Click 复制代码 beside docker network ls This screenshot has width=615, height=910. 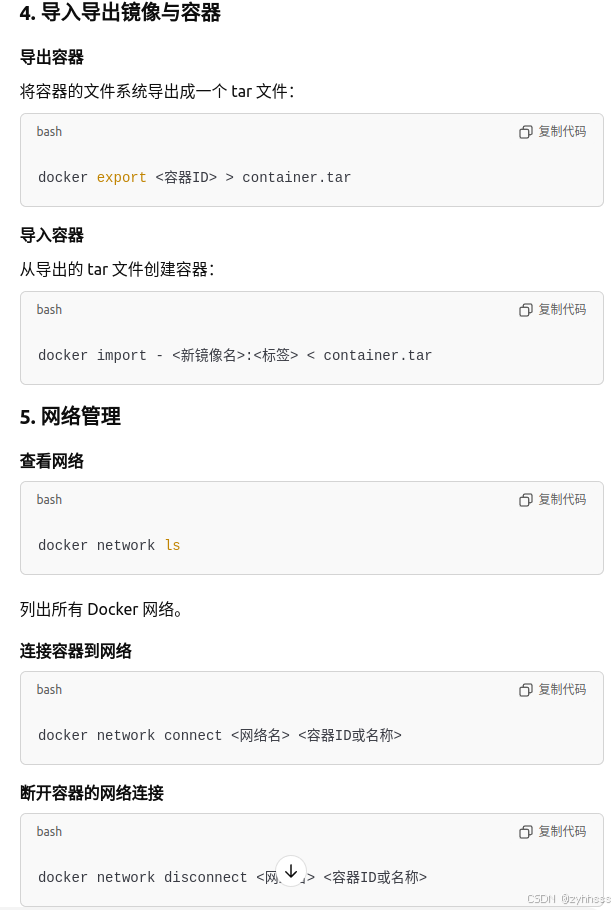[562, 499]
